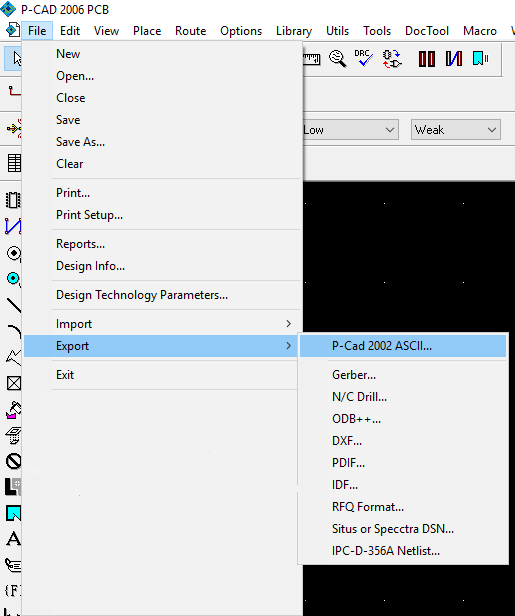Select the Place Text A tool
This screenshot has width=515, height=616.
tap(13, 539)
